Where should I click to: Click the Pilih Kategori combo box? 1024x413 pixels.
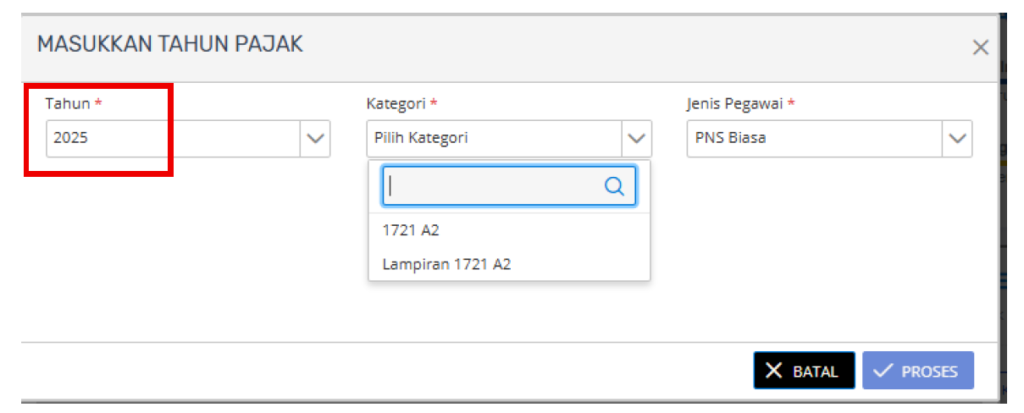click(494, 138)
